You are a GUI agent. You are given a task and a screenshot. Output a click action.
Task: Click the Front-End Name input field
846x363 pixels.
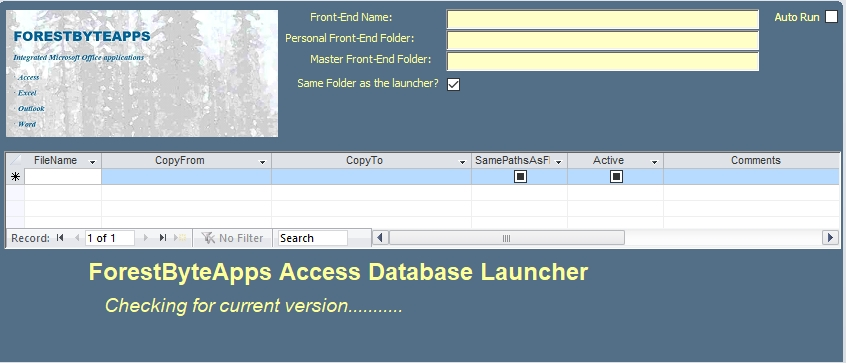[603, 19]
